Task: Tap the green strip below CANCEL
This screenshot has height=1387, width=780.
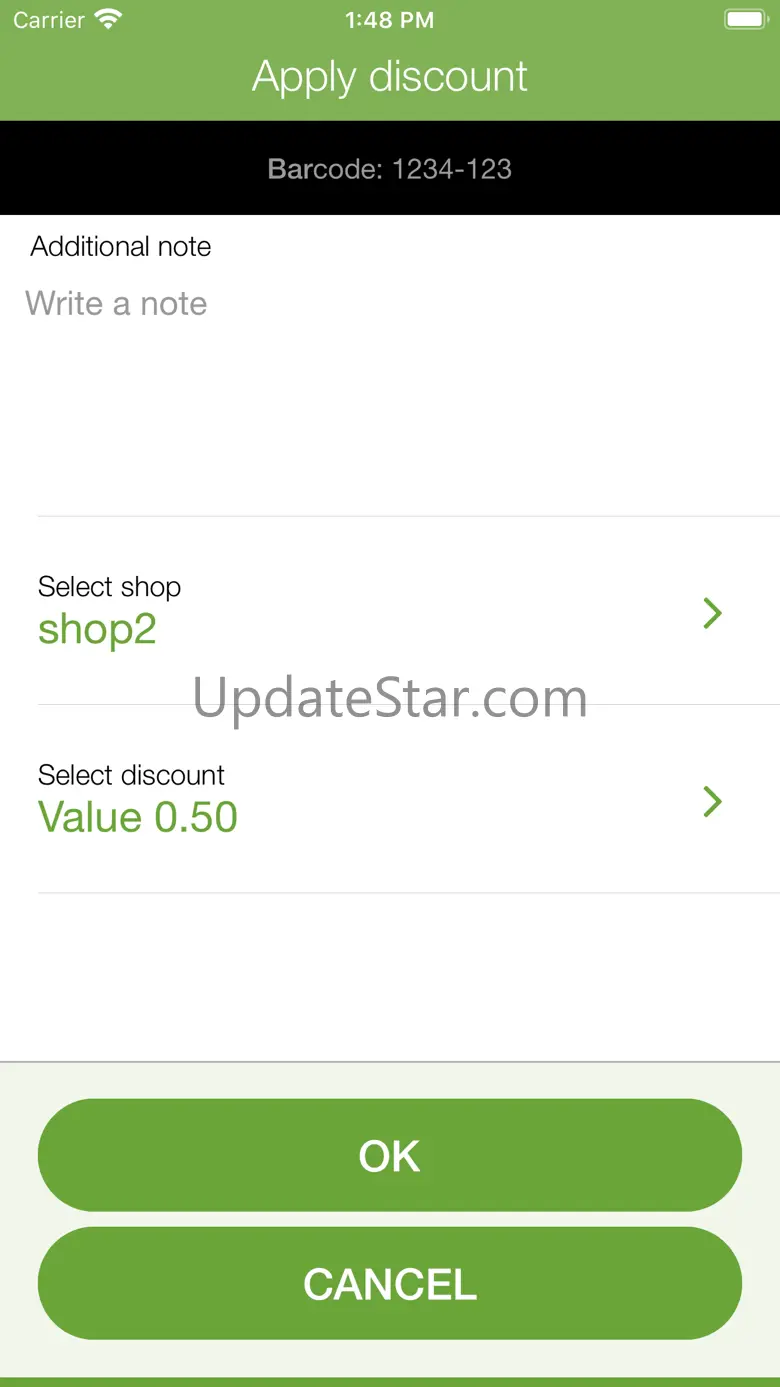Action: 390,1382
